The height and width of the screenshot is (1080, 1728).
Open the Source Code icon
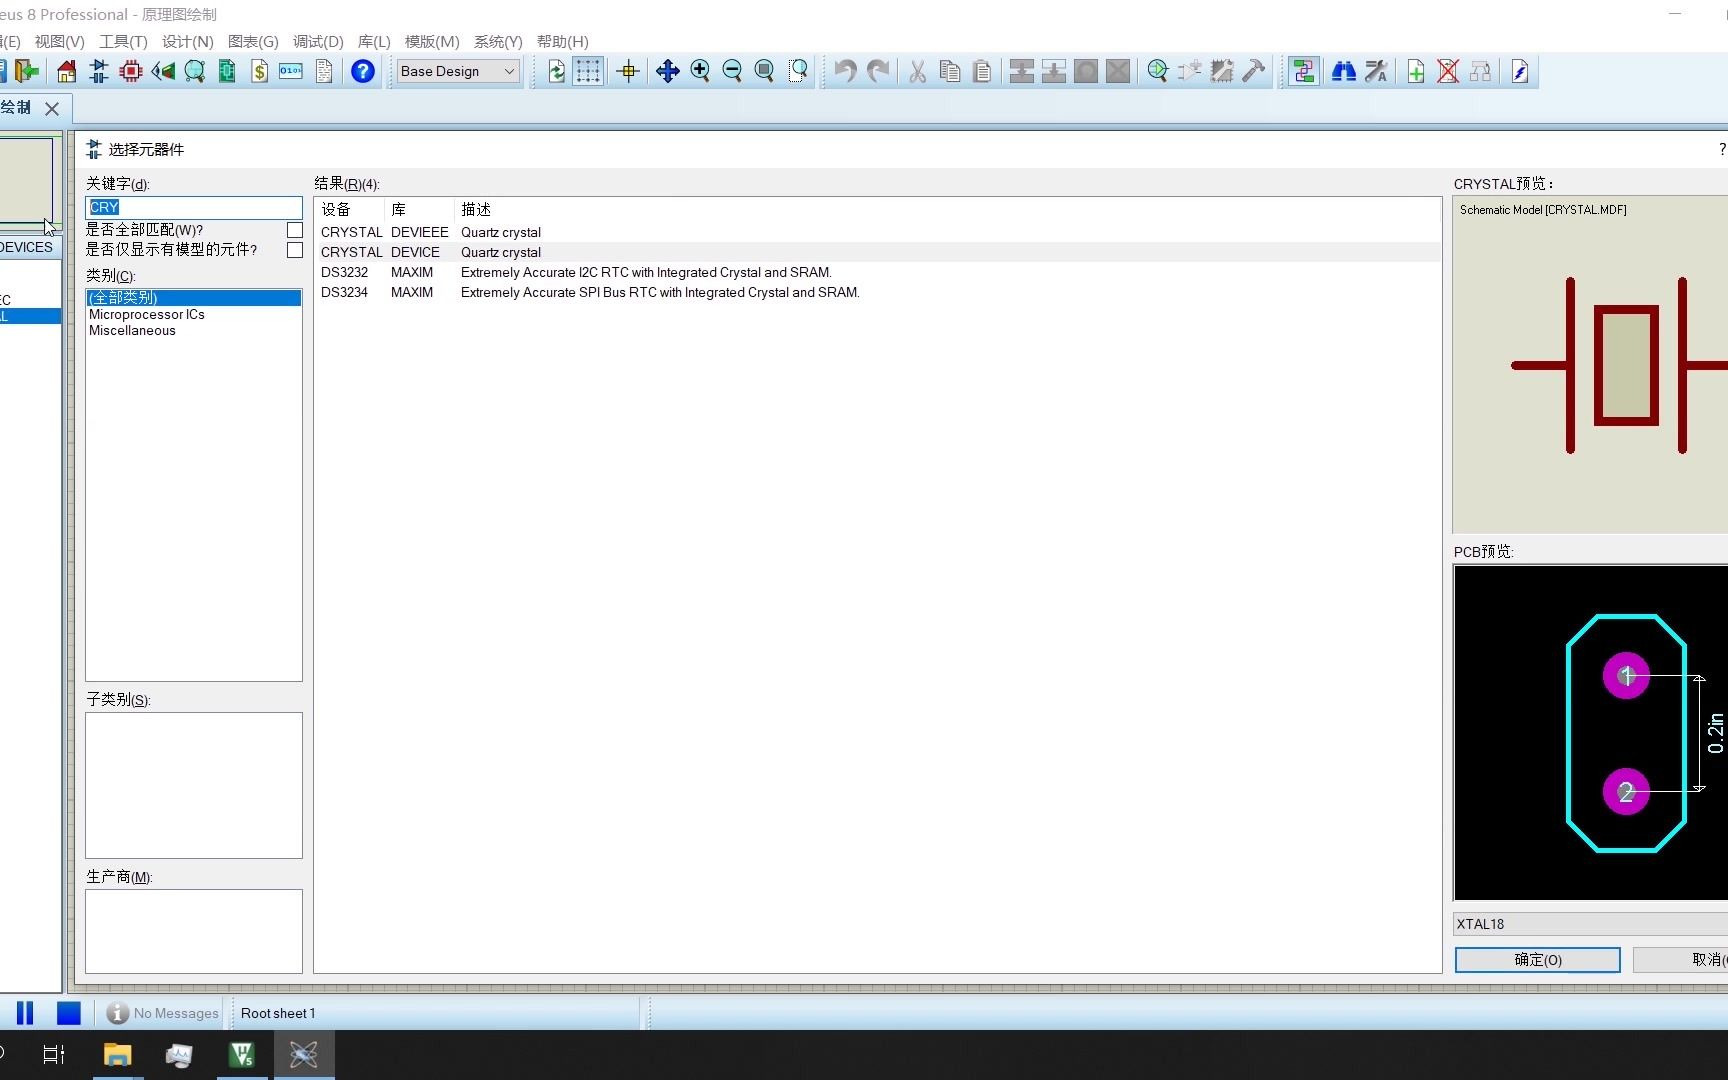point(291,71)
